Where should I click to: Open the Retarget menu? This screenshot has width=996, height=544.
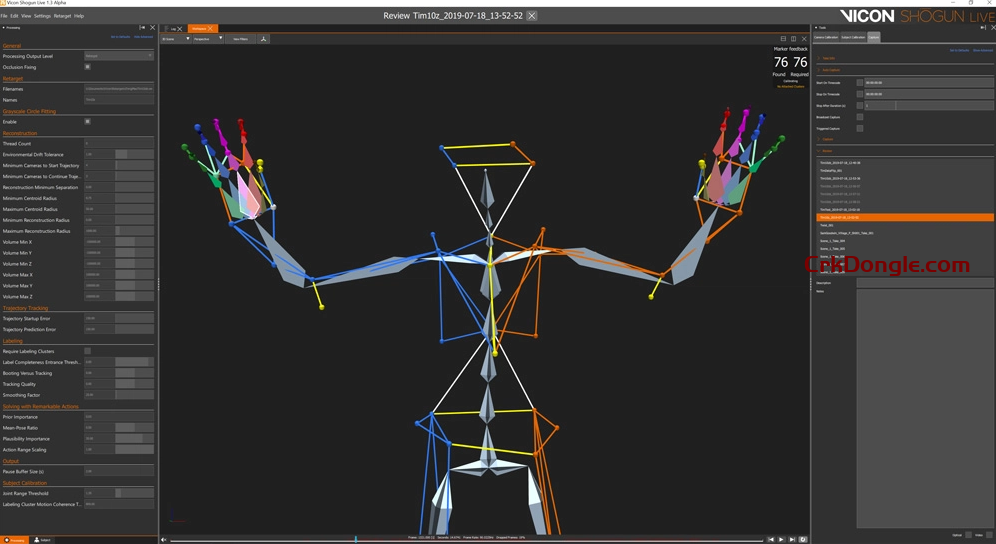[x=62, y=16]
